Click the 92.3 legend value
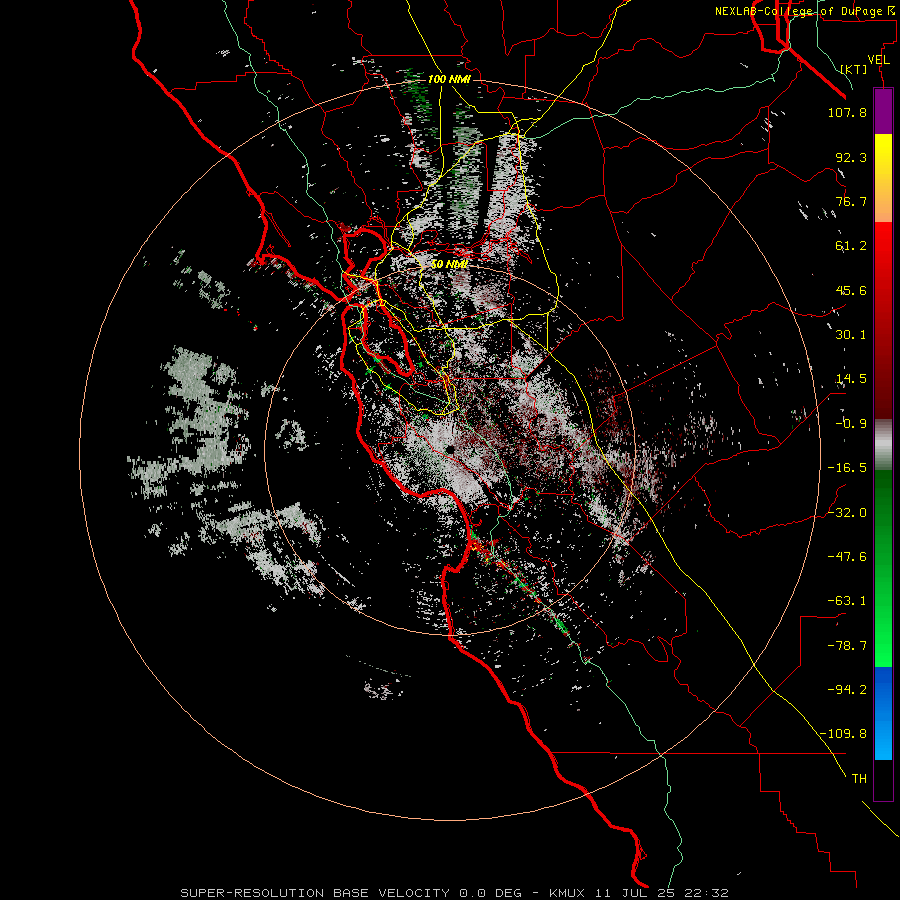Screen dimensions: 900x900 coord(851,157)
